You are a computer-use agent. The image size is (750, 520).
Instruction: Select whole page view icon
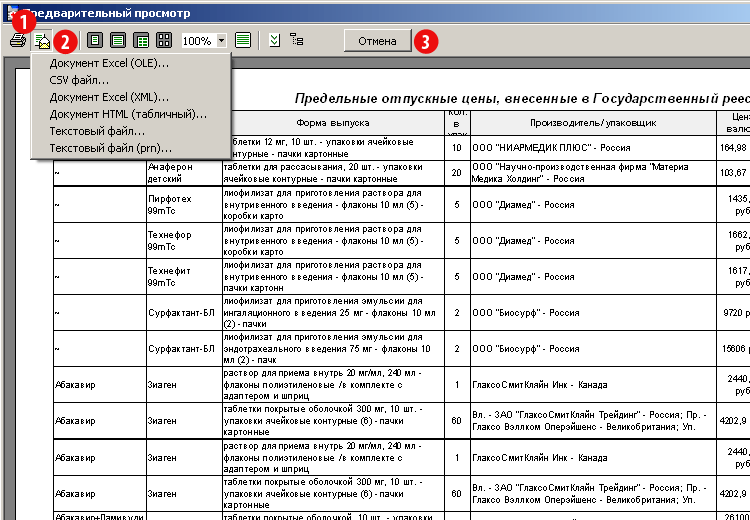95,41
